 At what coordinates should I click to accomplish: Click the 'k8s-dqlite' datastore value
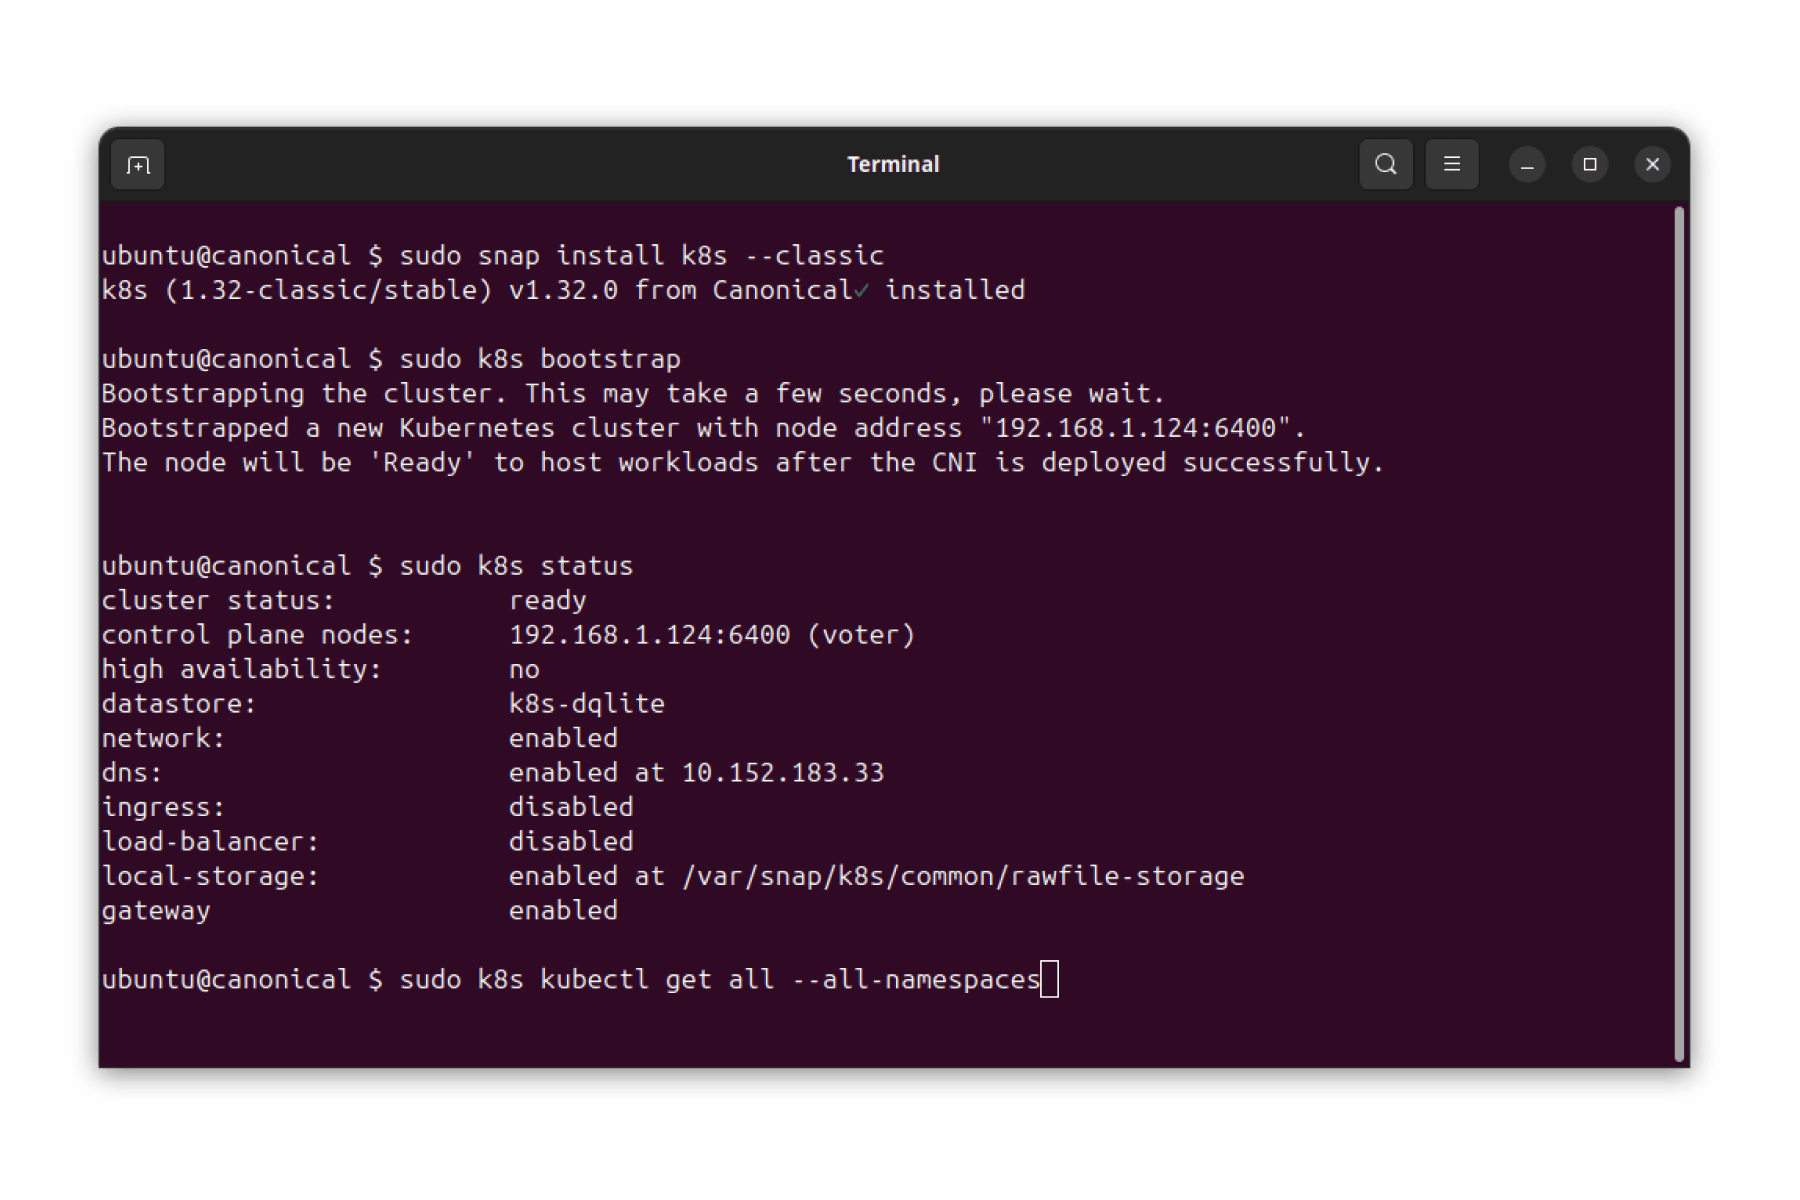pyautogui.click(x=587, y=704)
